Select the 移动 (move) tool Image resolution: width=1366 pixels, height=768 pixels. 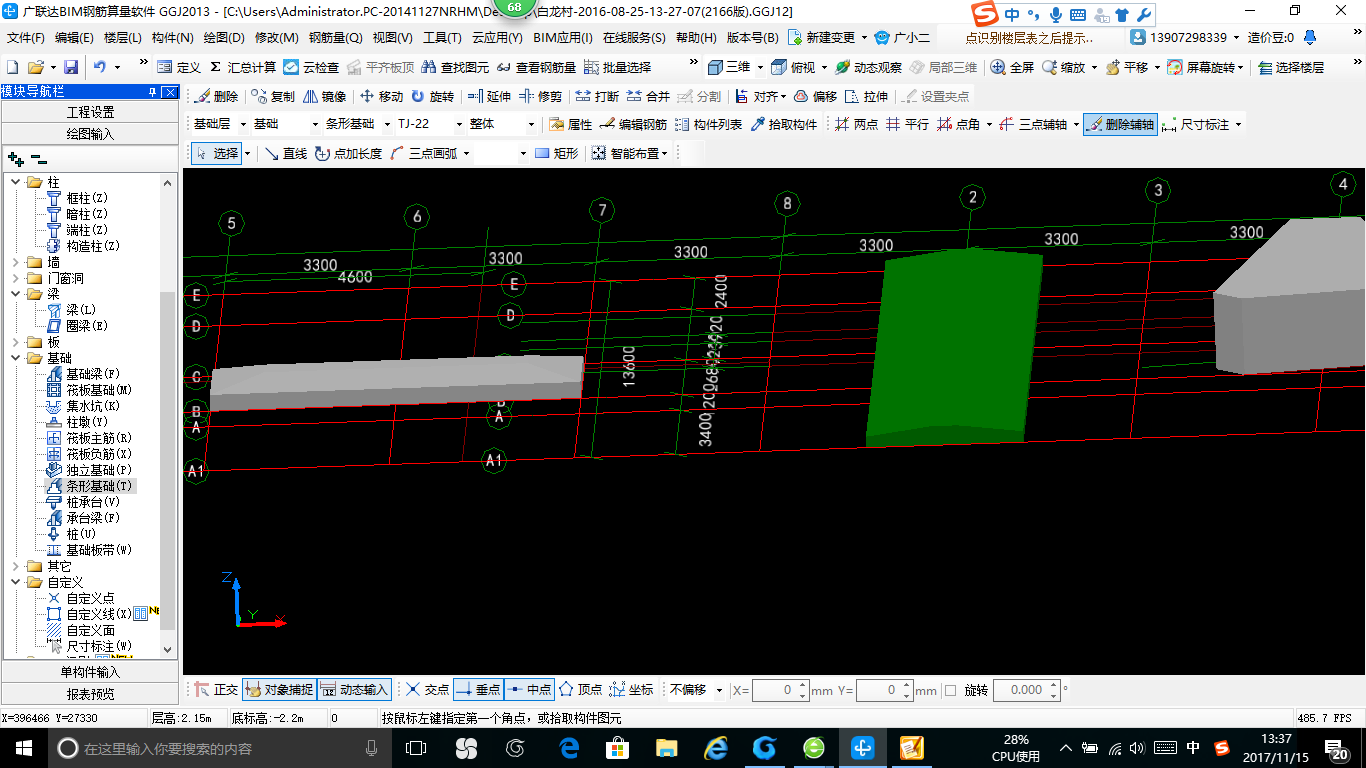click(381, 97)
